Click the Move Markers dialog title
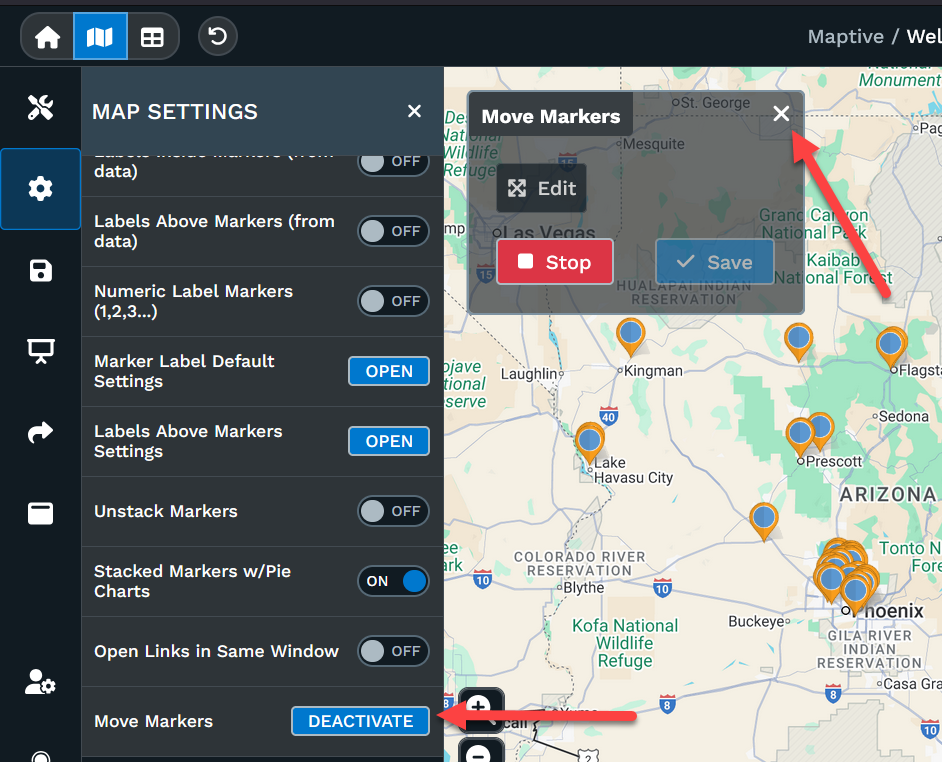The width and height of the screenshot is (942, 762). [x=551, y=116]
